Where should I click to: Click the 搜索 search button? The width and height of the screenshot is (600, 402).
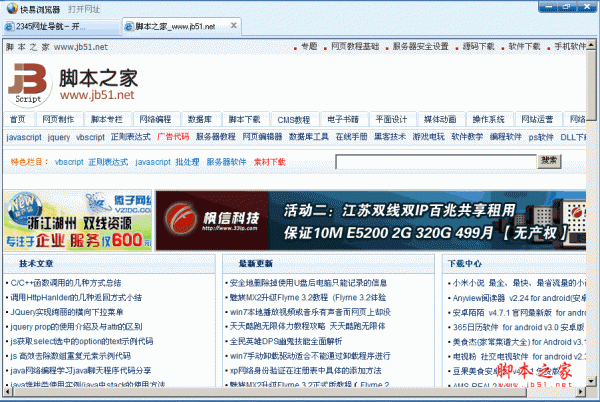(x=549, y=161)
